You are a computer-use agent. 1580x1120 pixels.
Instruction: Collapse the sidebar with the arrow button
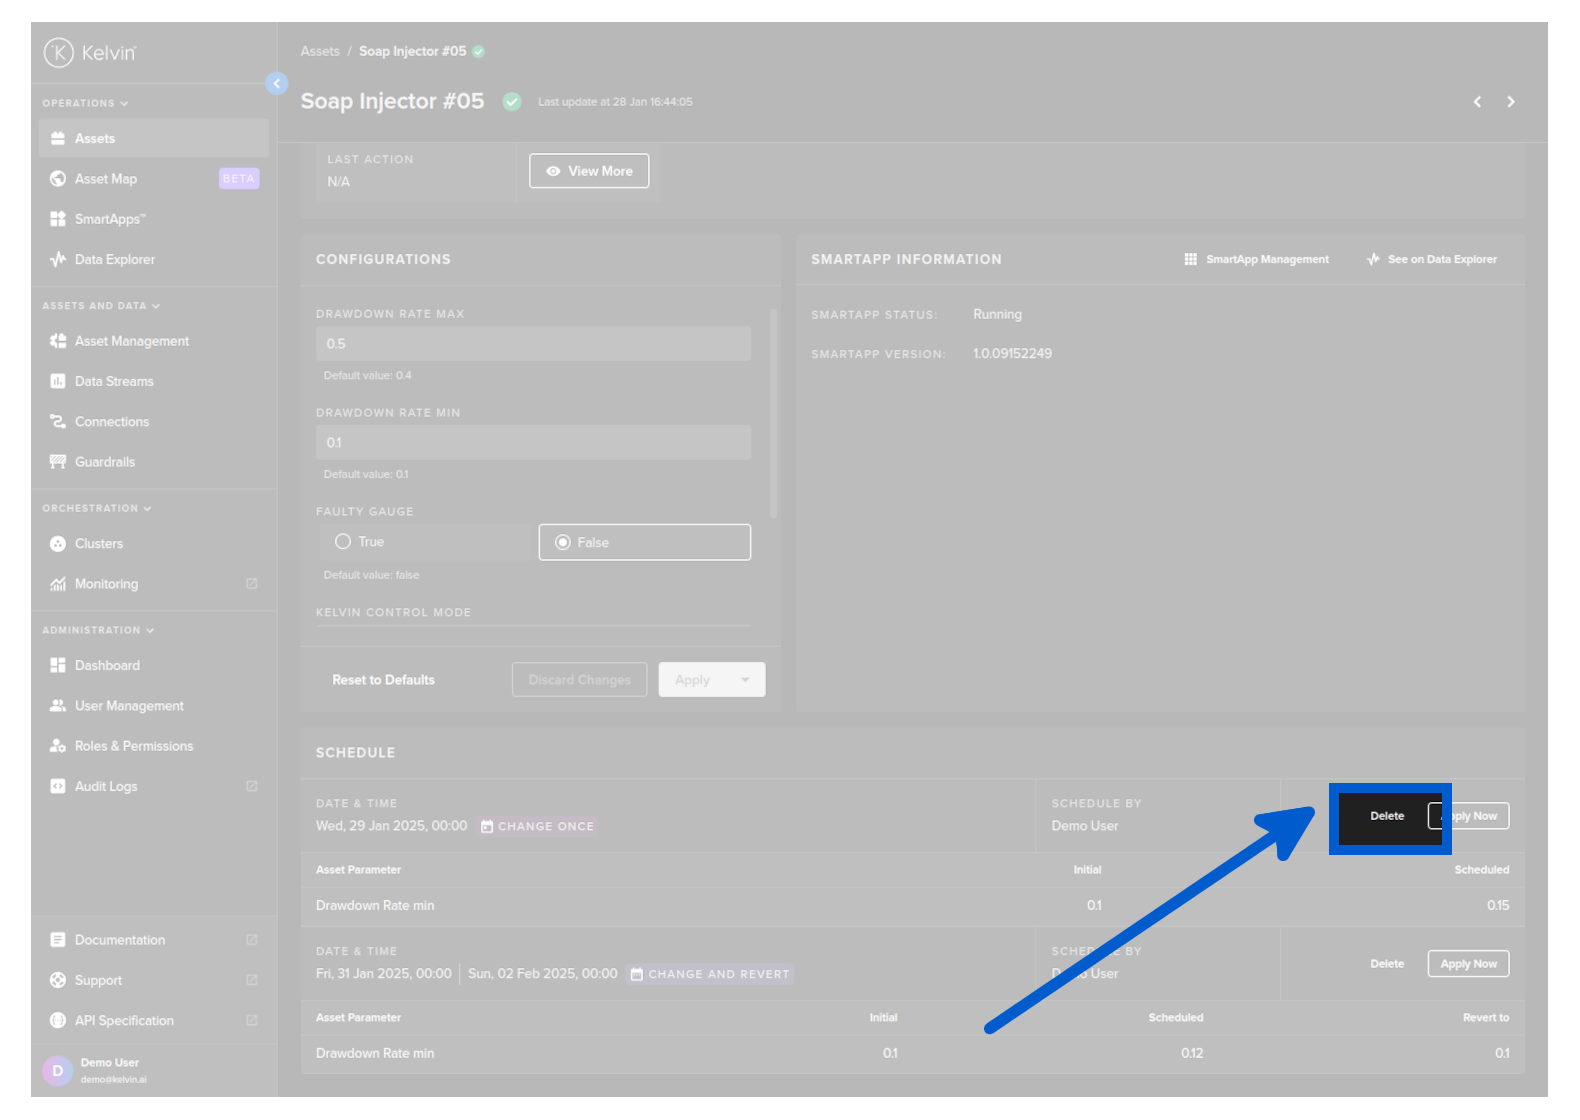tap(277, 84)
